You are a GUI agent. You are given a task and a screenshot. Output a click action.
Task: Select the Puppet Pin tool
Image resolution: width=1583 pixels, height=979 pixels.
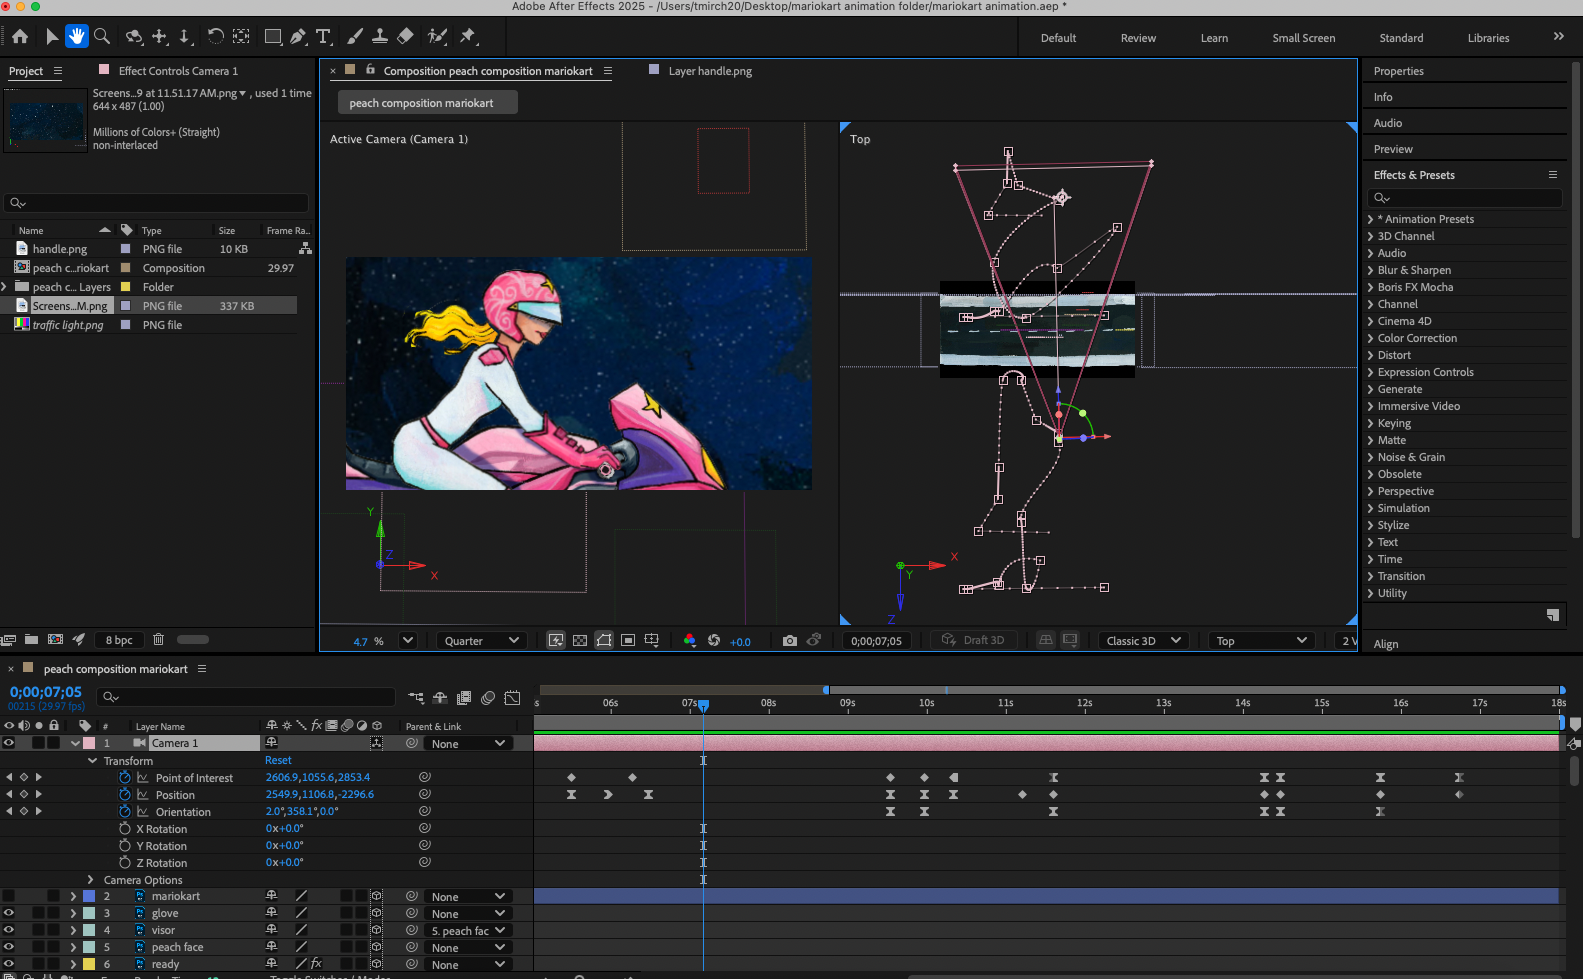[x=468, y=37]
